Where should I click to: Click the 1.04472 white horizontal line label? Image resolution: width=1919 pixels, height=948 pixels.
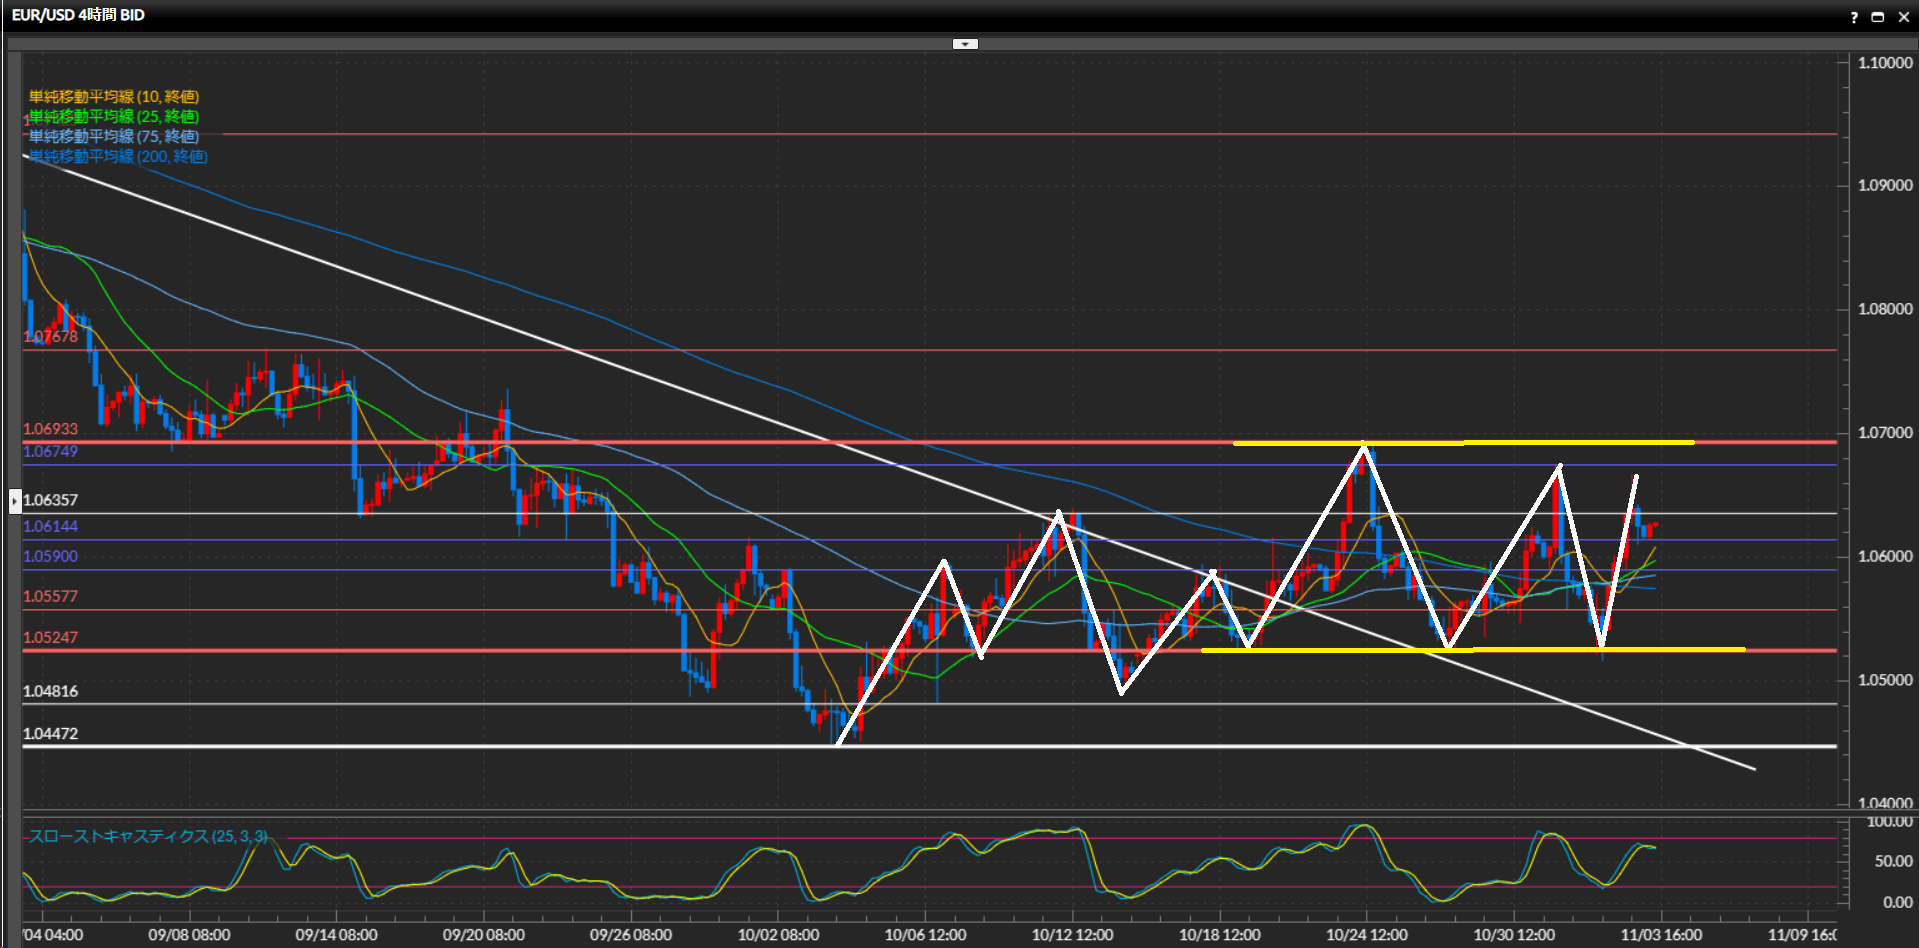point(50,733)
